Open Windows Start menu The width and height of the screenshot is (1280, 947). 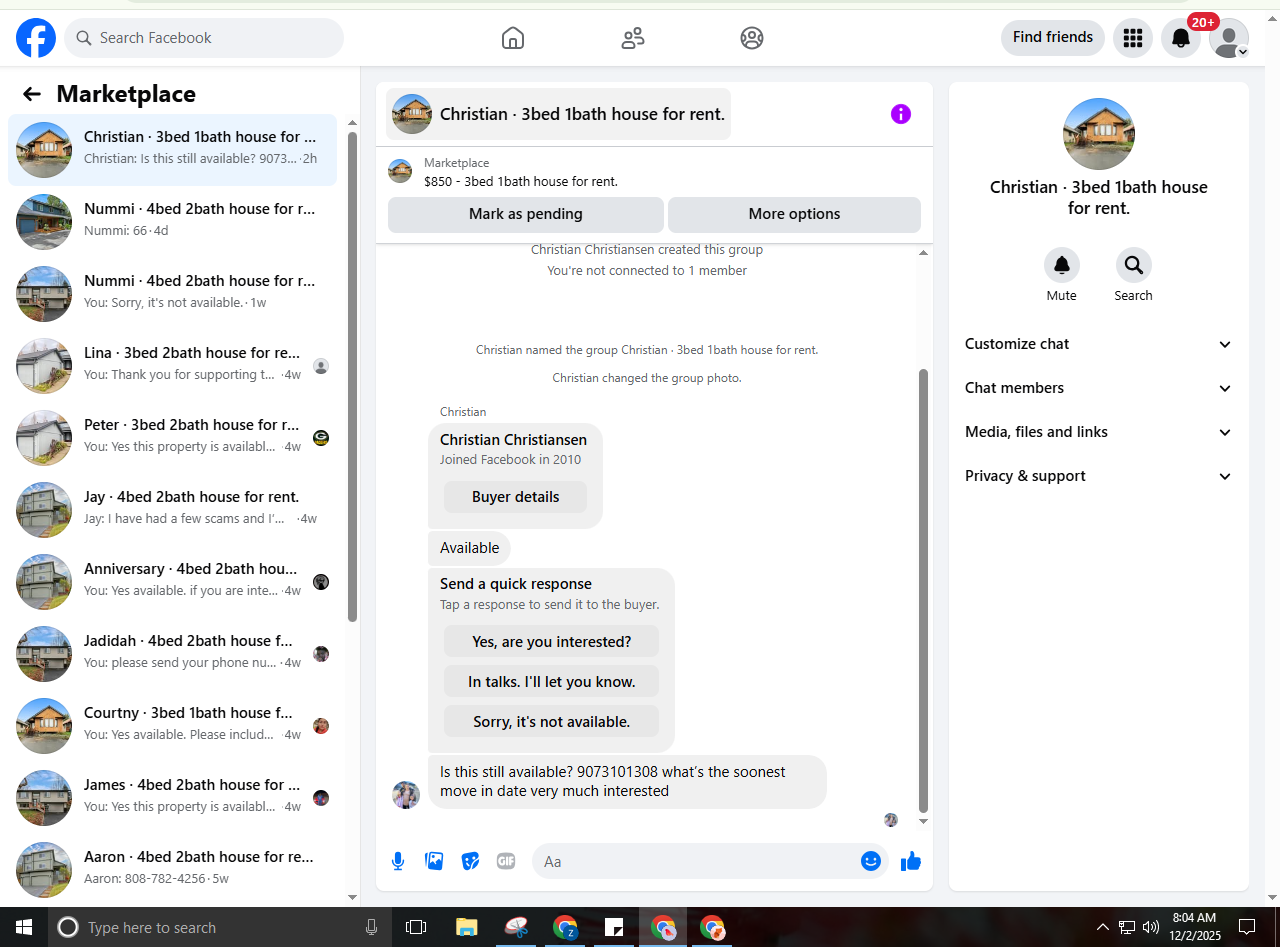[x=24, y=927]
